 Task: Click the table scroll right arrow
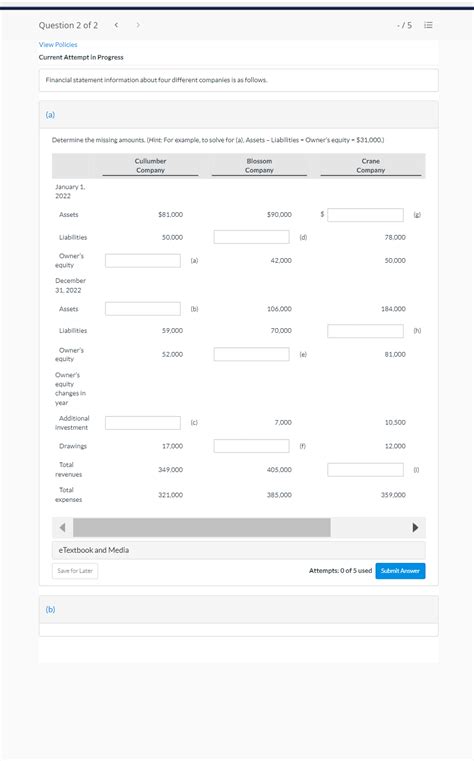[x=415, y=528]
